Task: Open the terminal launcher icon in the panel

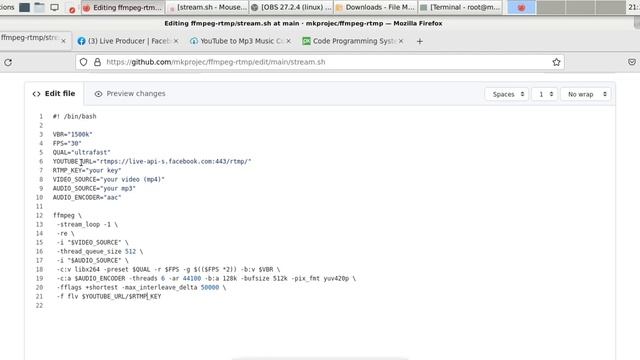Action: pyautogui.click(x=24, y=7)
